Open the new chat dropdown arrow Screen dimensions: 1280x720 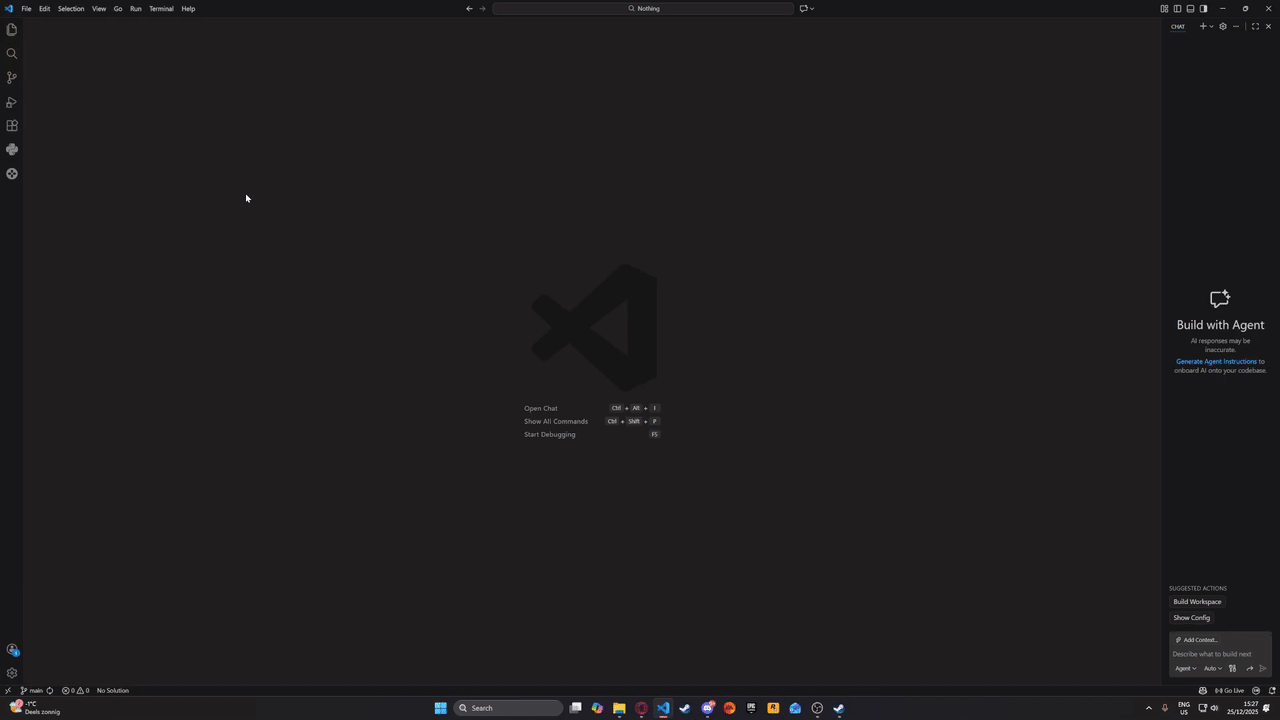[1209, 26]
